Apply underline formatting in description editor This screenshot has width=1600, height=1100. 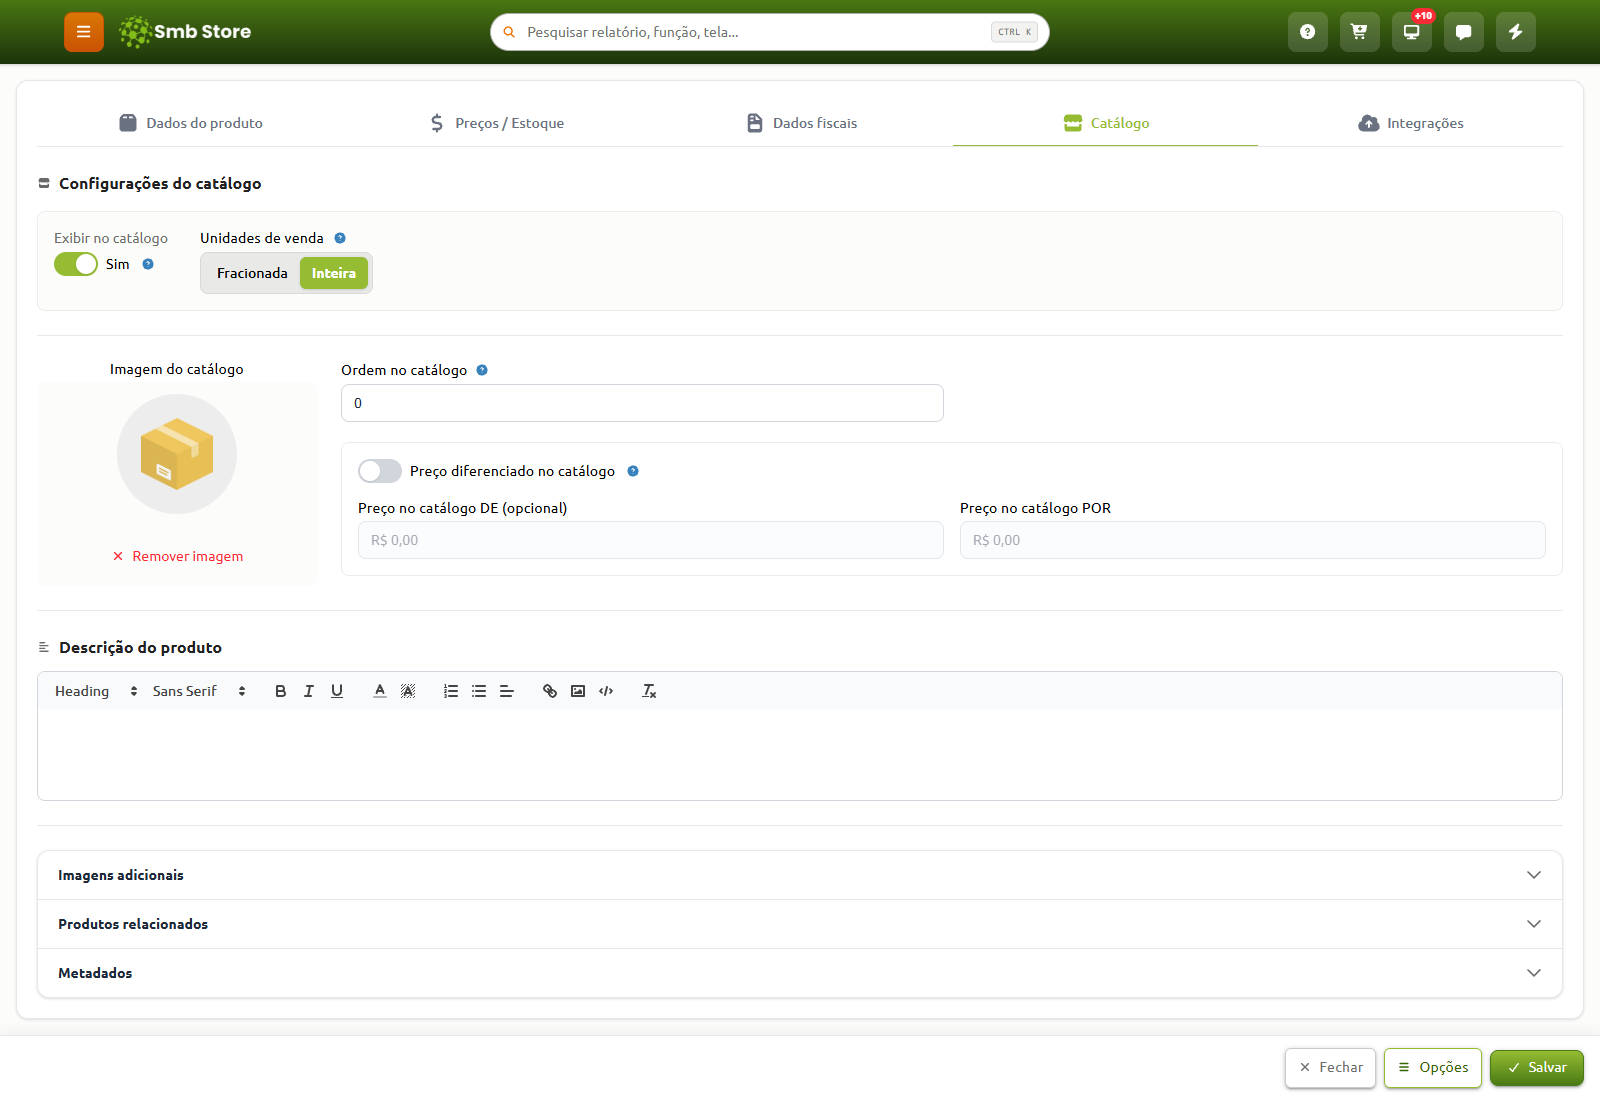(337, 691)
